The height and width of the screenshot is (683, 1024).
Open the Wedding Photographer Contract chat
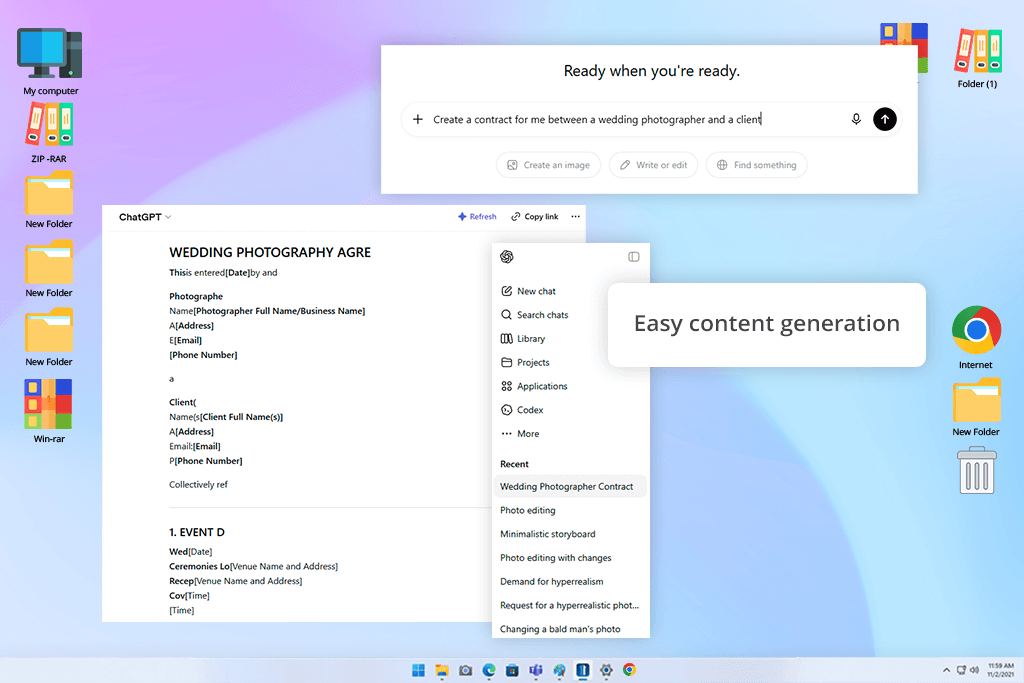[569, 486]
